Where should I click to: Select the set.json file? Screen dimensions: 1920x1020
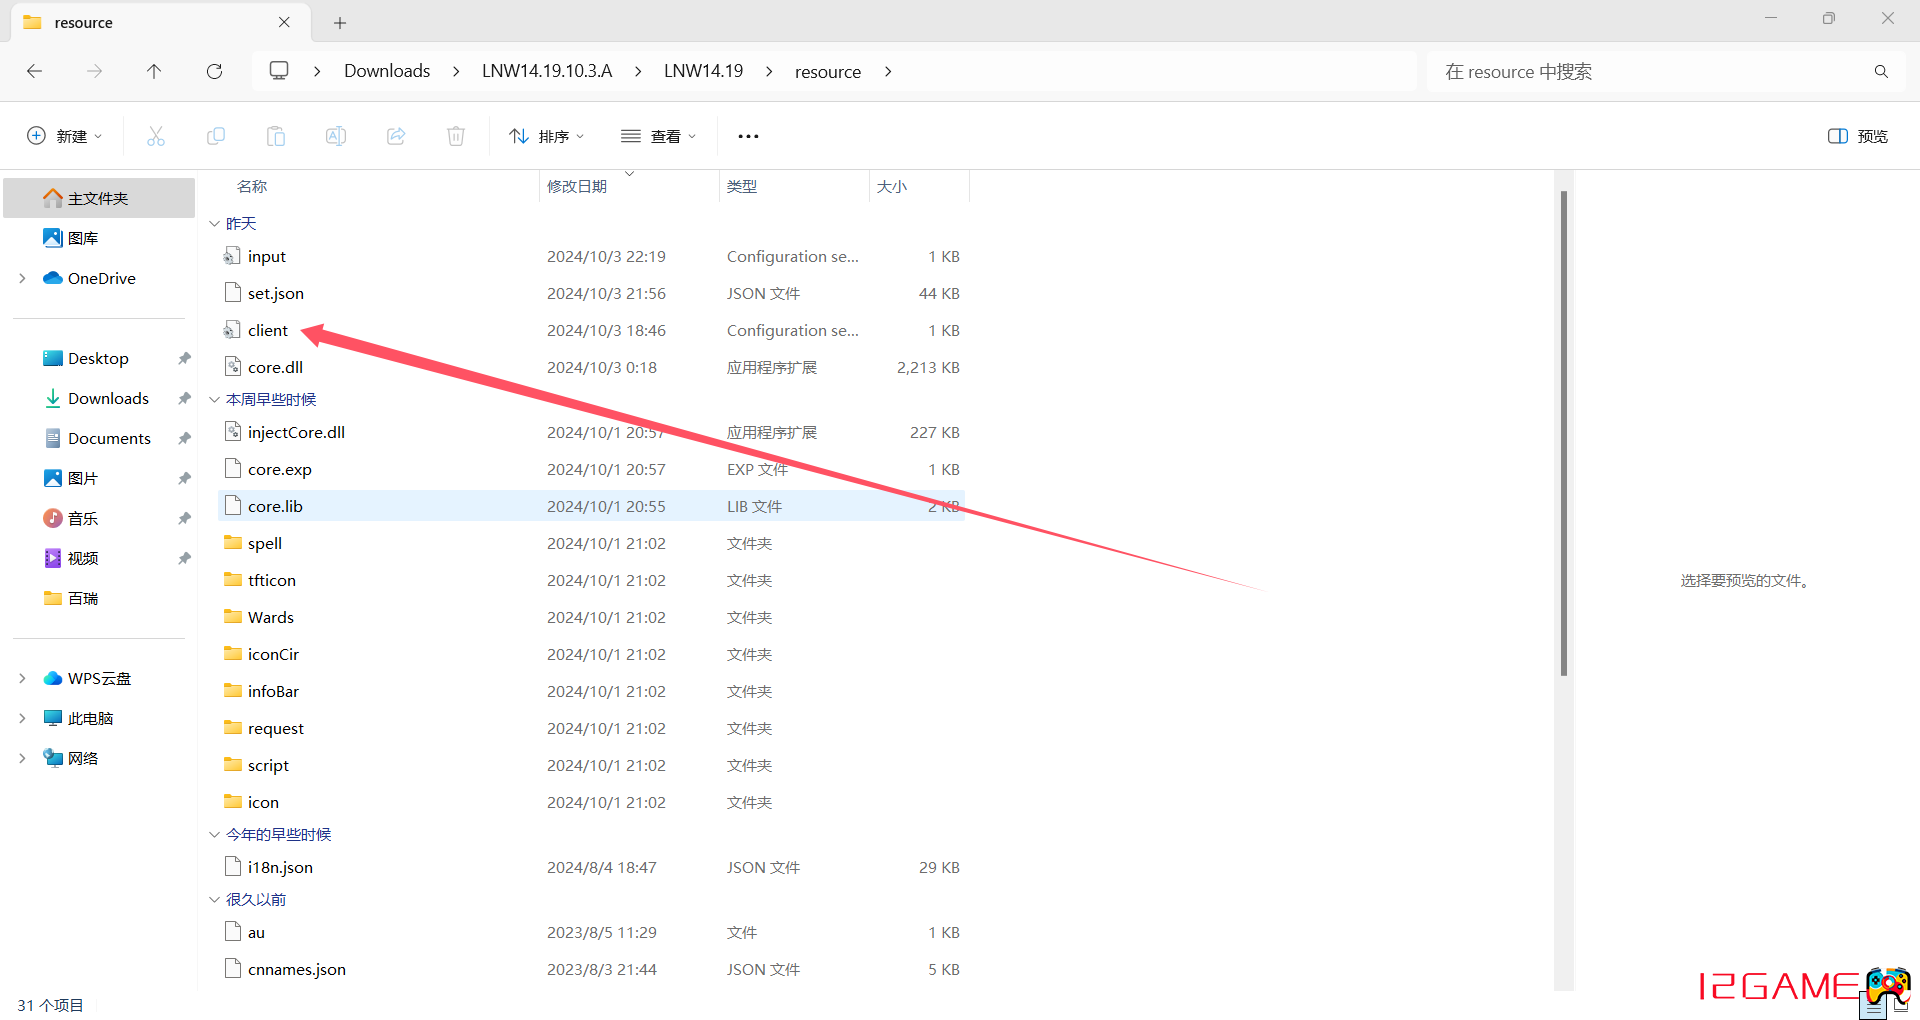[x=591, y=293]
